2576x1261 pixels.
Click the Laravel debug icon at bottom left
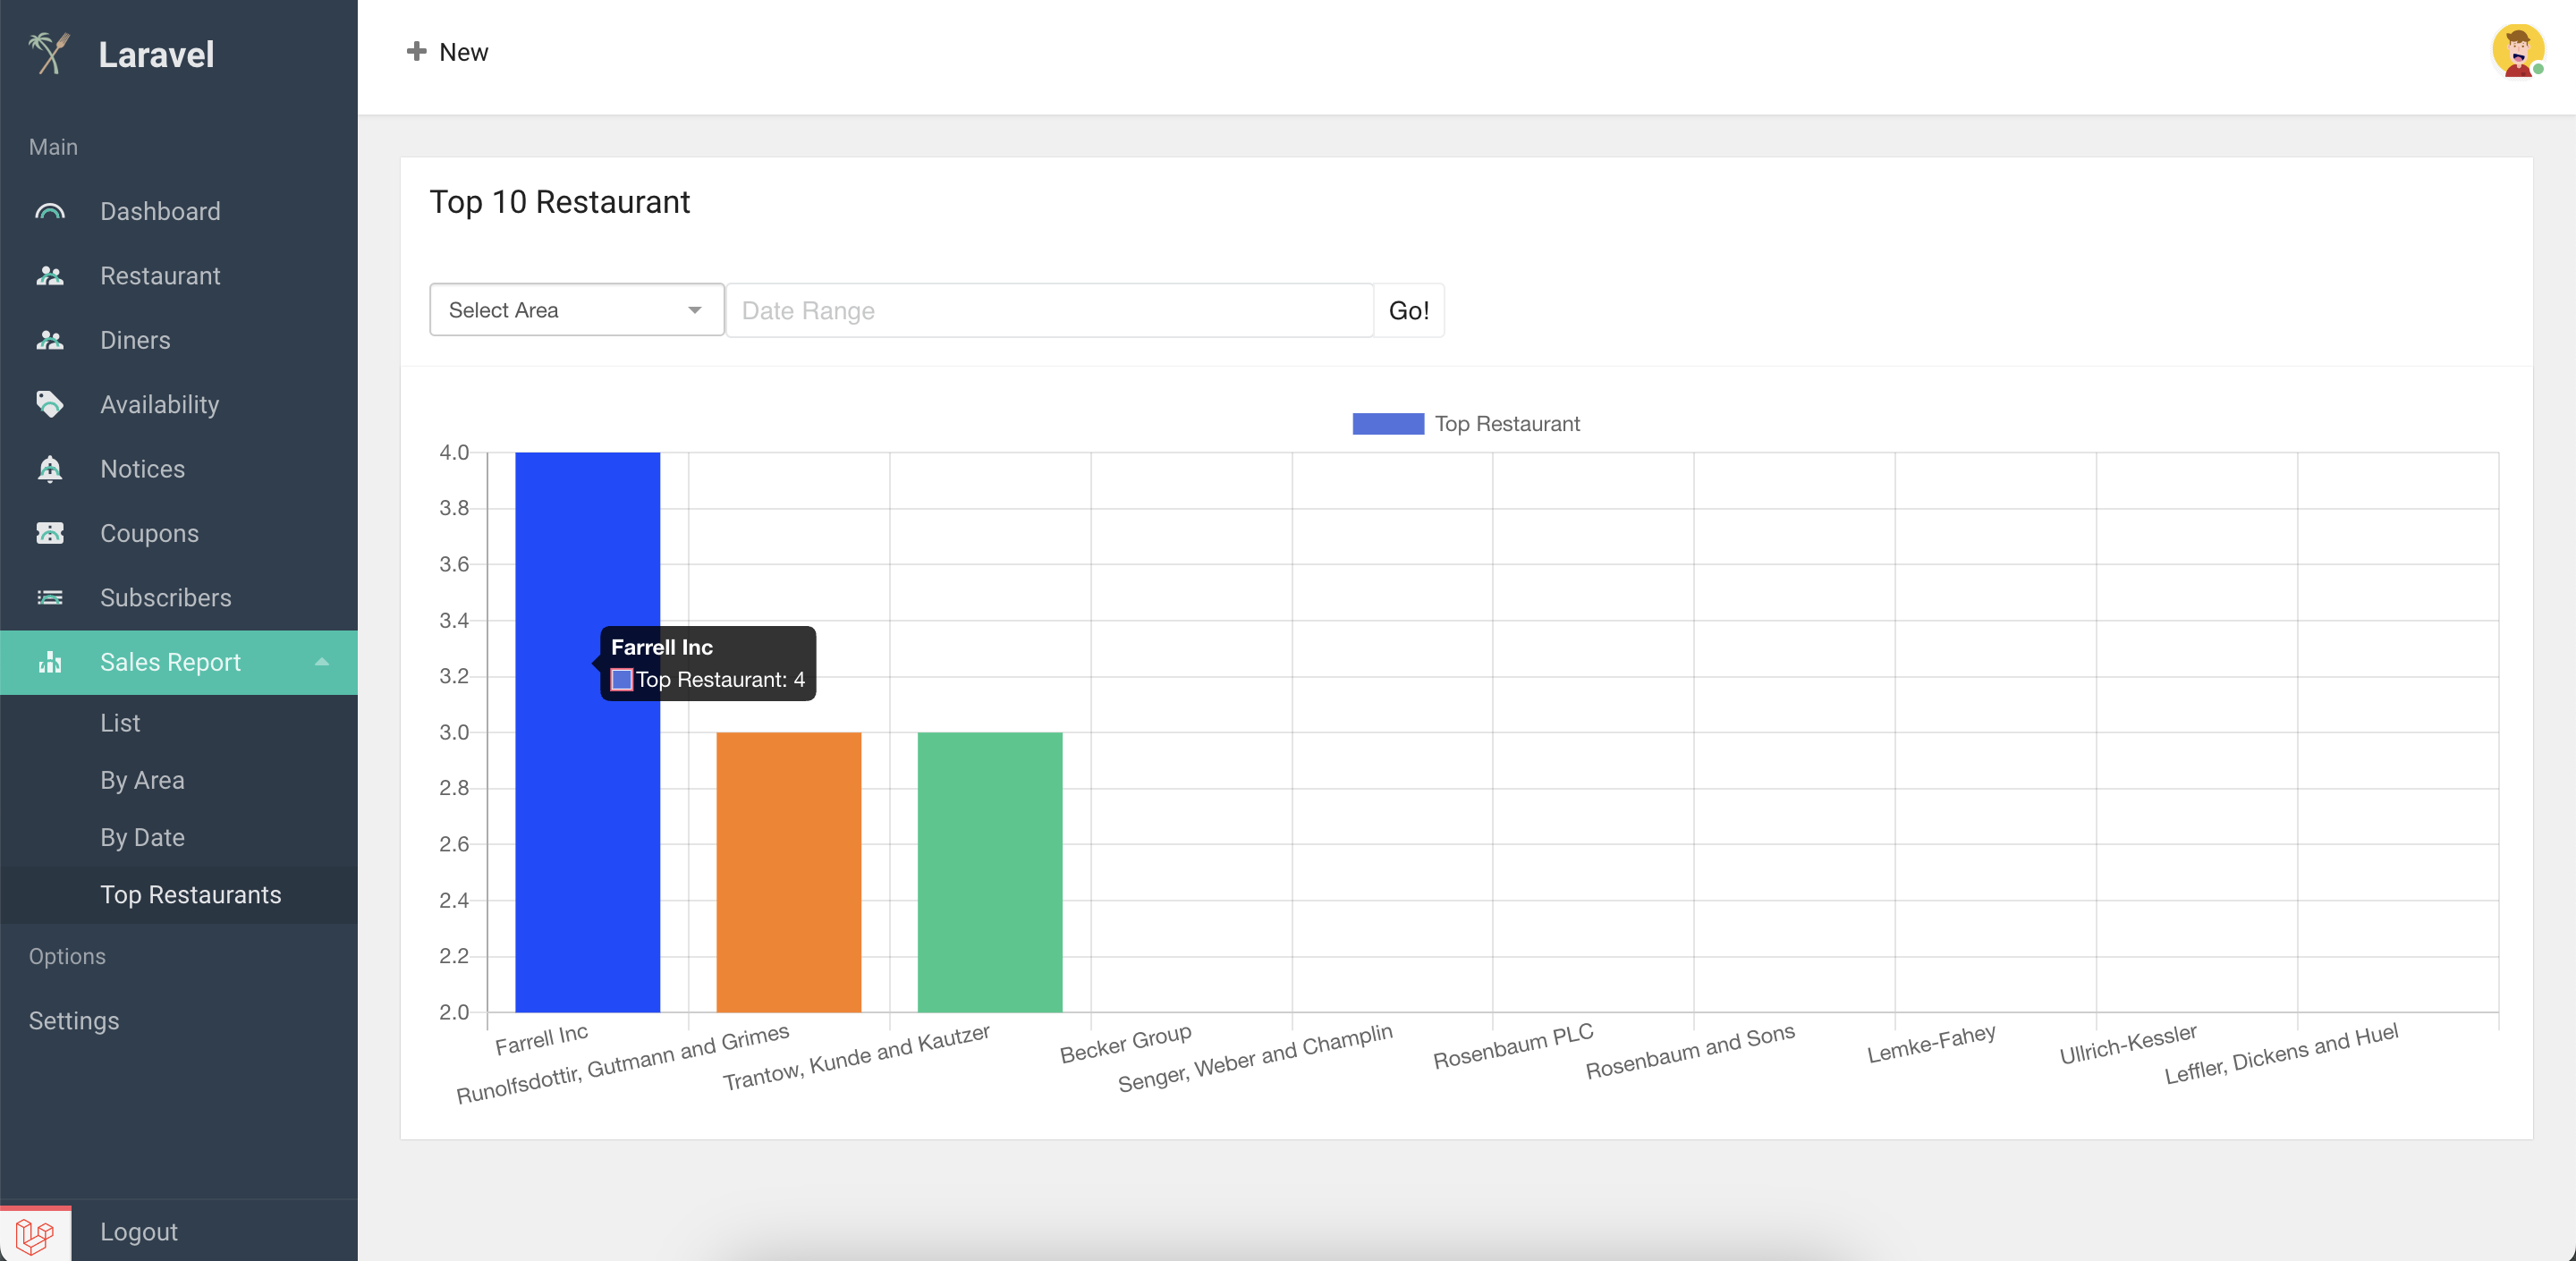click(35, 1235)
